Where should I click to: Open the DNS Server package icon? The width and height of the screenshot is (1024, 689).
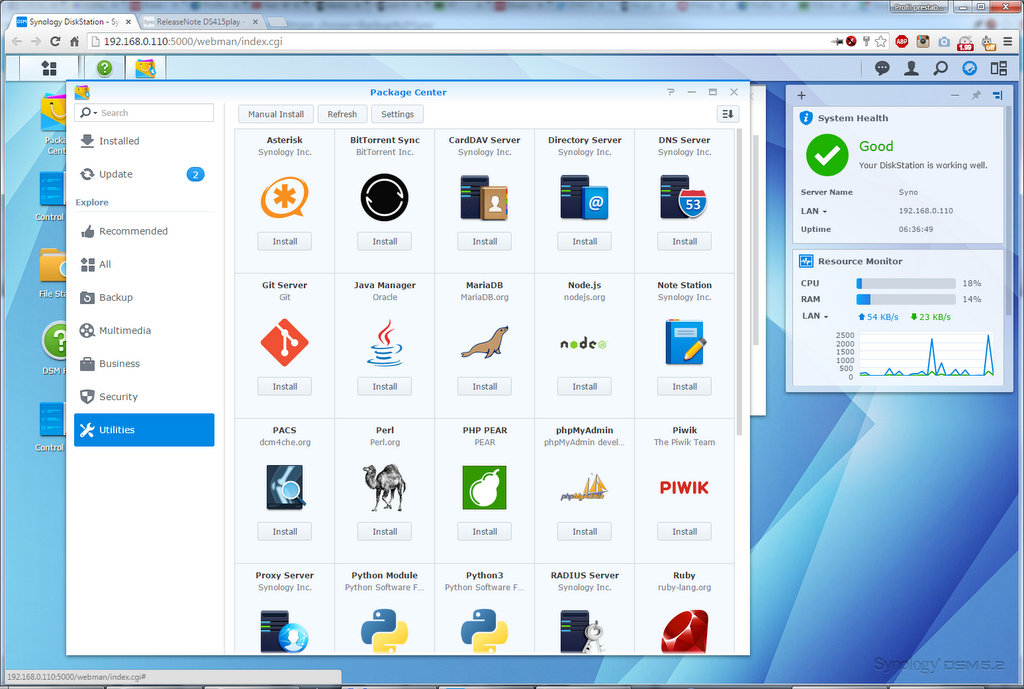(x=684, y=197)
